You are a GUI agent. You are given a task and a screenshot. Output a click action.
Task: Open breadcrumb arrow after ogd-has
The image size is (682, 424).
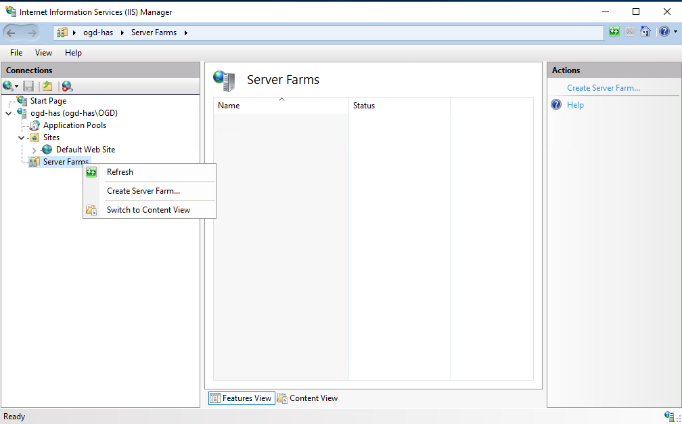pos(122,33)
